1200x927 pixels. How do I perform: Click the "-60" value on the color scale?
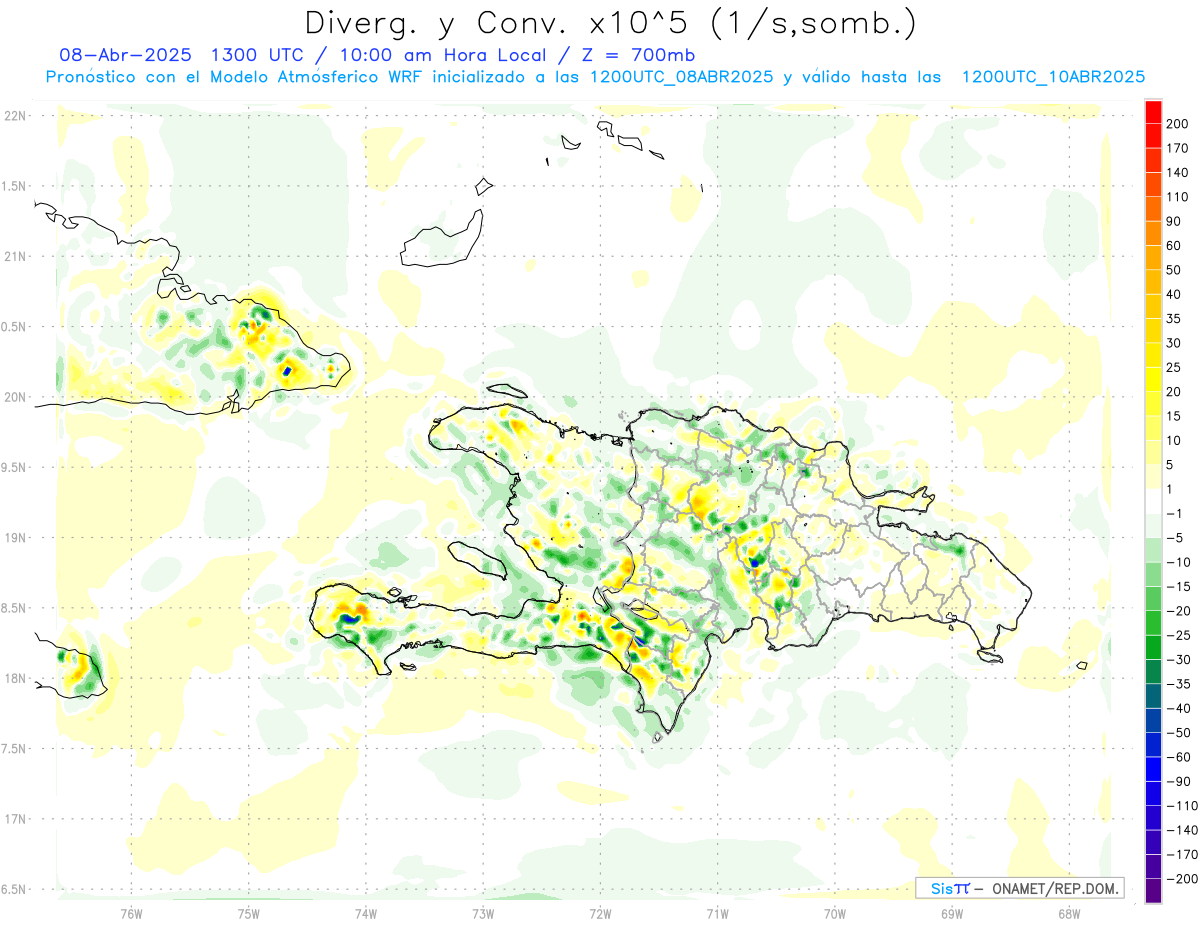[1178, 757]
